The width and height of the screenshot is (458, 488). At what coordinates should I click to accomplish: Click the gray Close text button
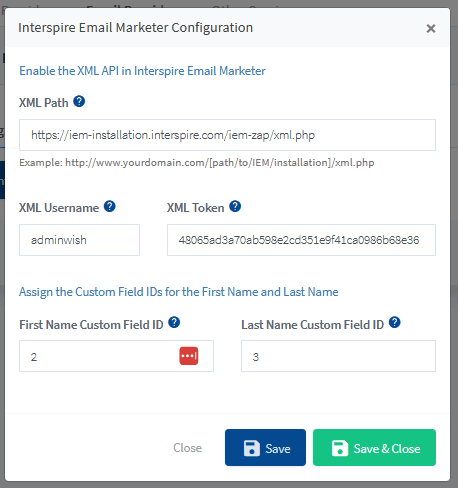(187, 448)
